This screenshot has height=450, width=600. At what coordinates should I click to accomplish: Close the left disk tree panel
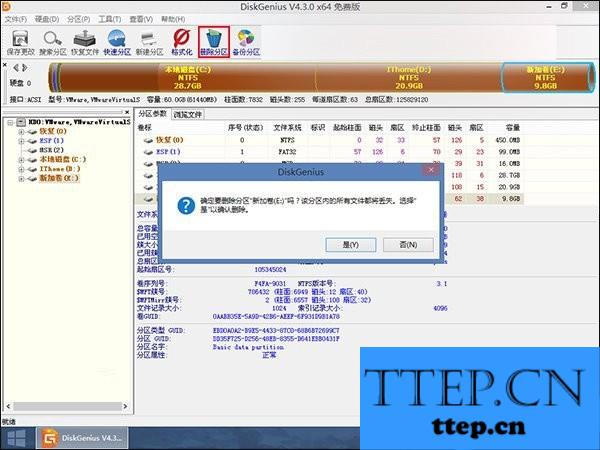127,112
